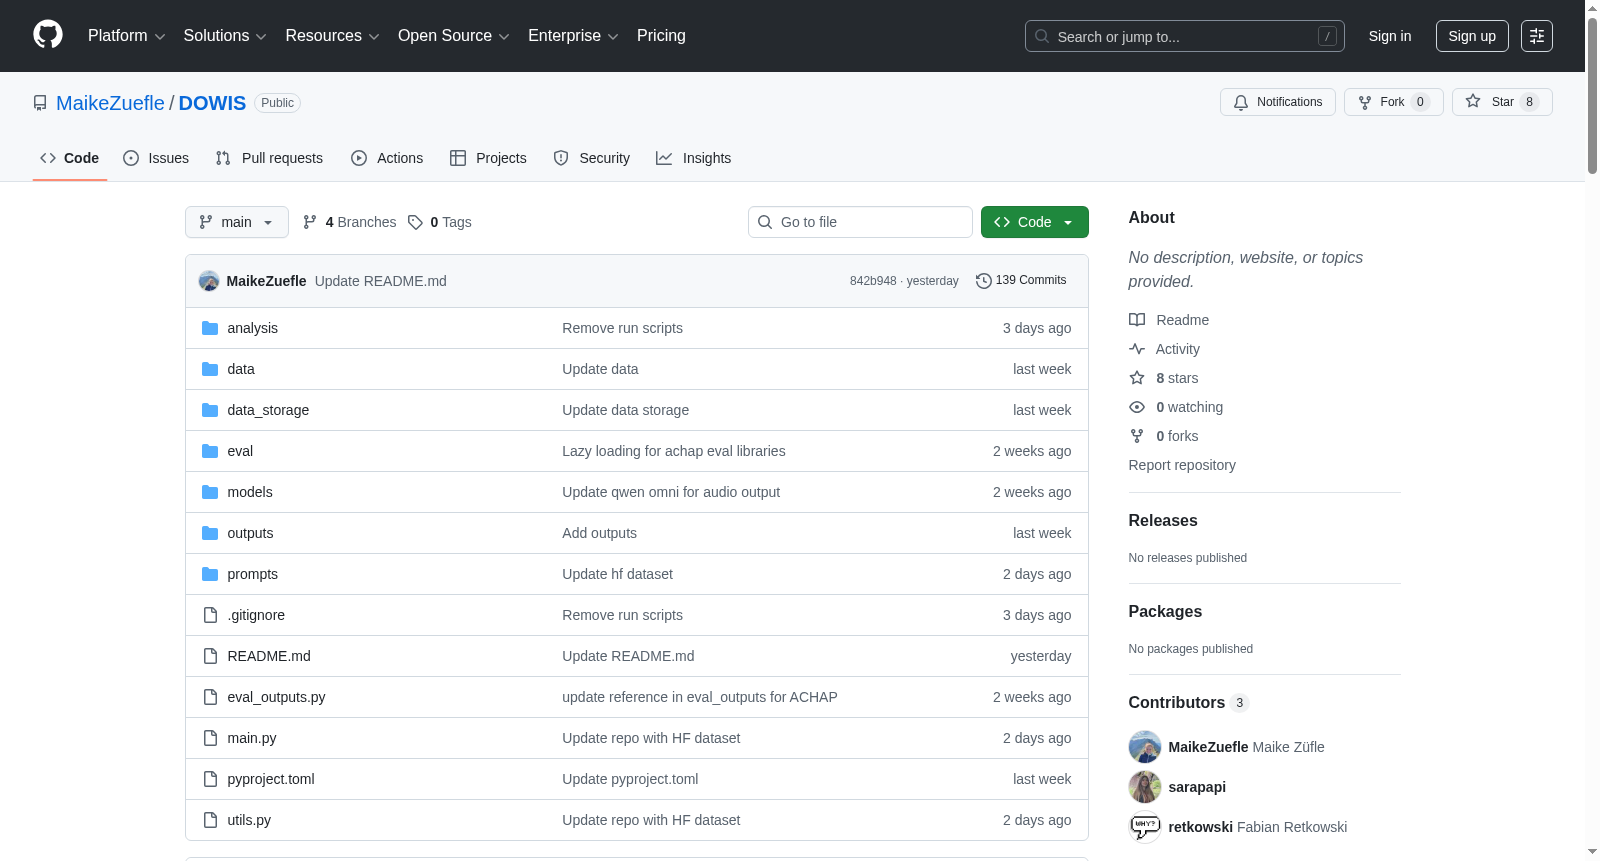
Task: Open the DOWIS repository name link
Action: (x=212, y=103)
